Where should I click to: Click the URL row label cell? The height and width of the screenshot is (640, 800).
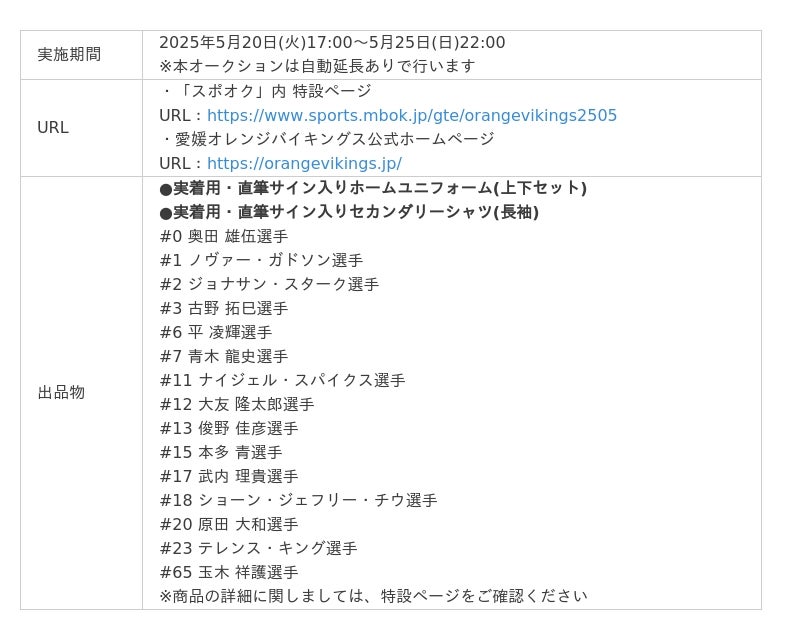pos(53,127)
